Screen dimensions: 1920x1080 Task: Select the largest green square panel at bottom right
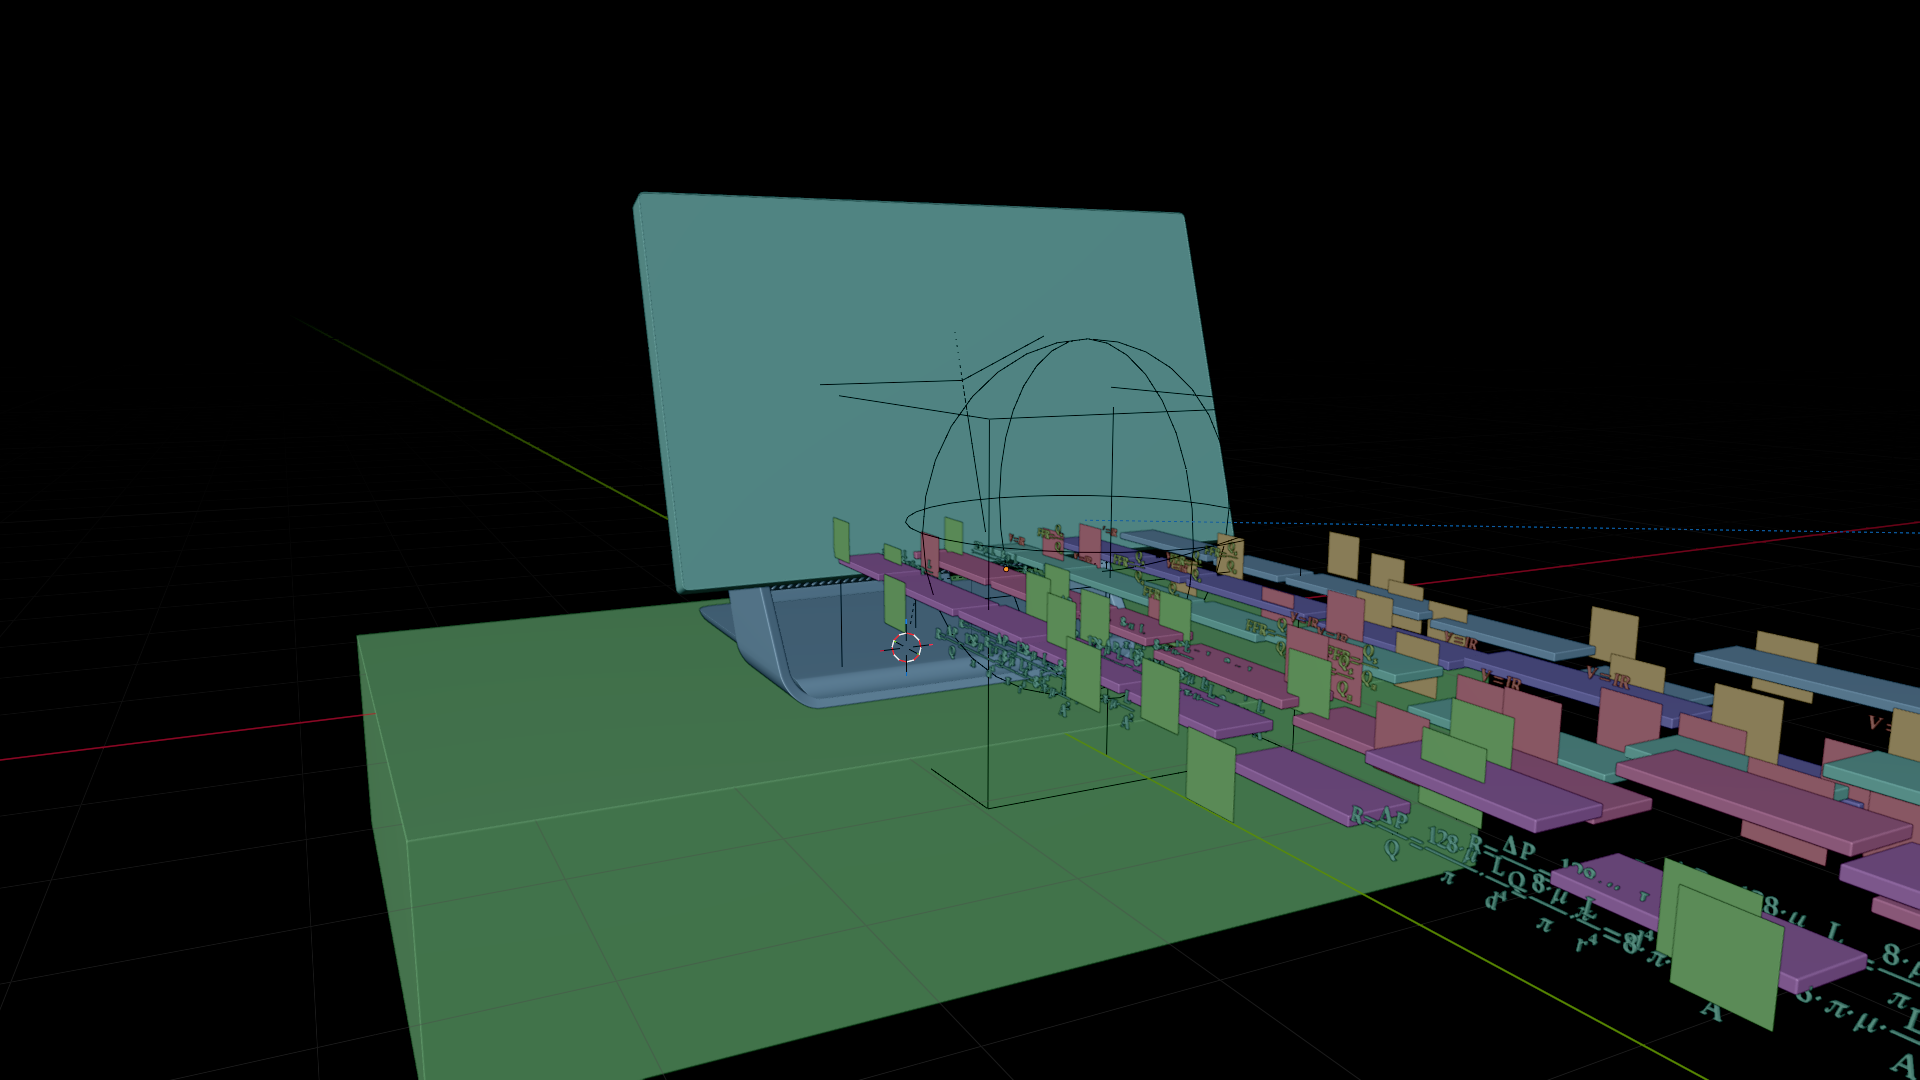pos(1725,958)
